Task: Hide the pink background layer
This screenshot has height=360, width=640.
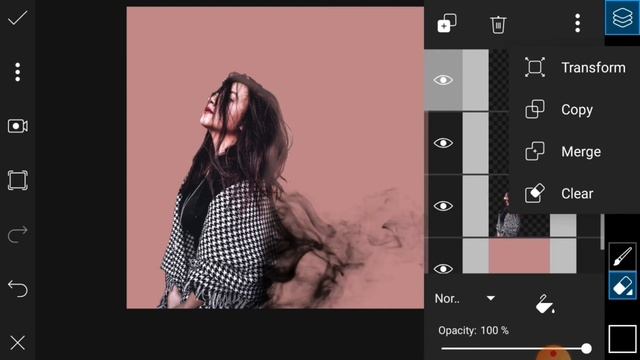Action: click(443, 269)
